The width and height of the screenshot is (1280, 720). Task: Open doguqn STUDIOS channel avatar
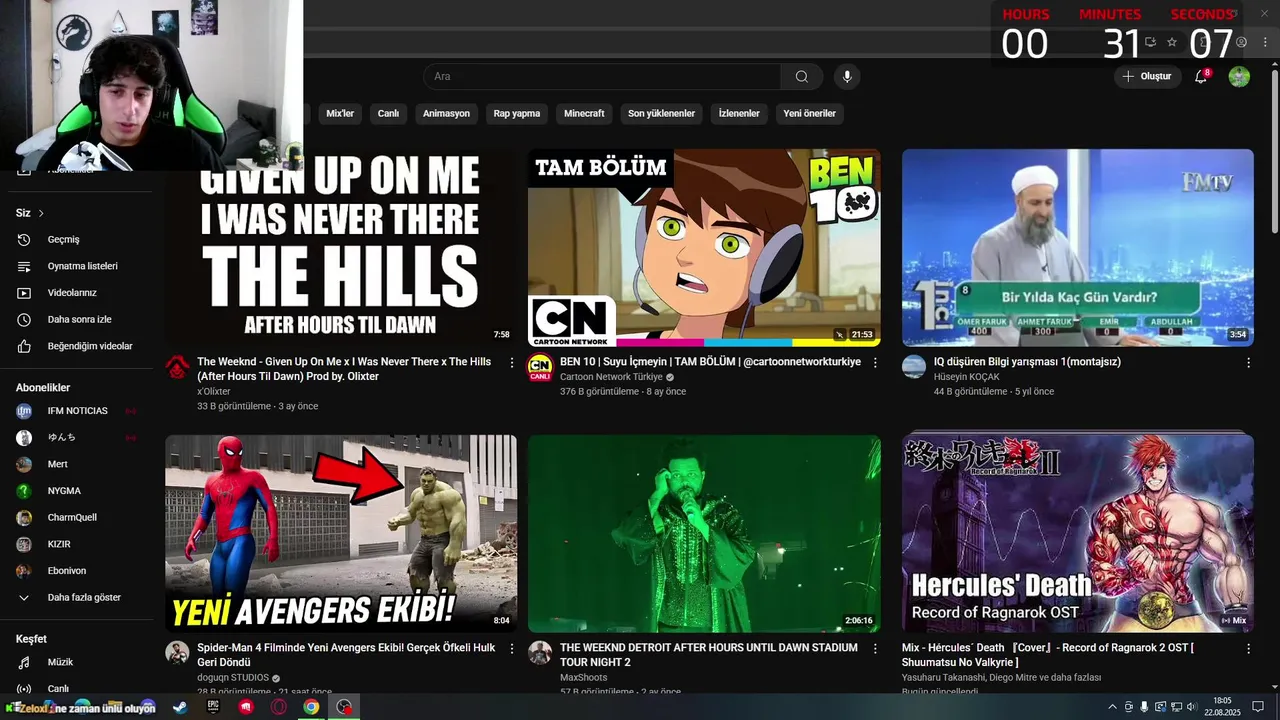pos(177,652)
